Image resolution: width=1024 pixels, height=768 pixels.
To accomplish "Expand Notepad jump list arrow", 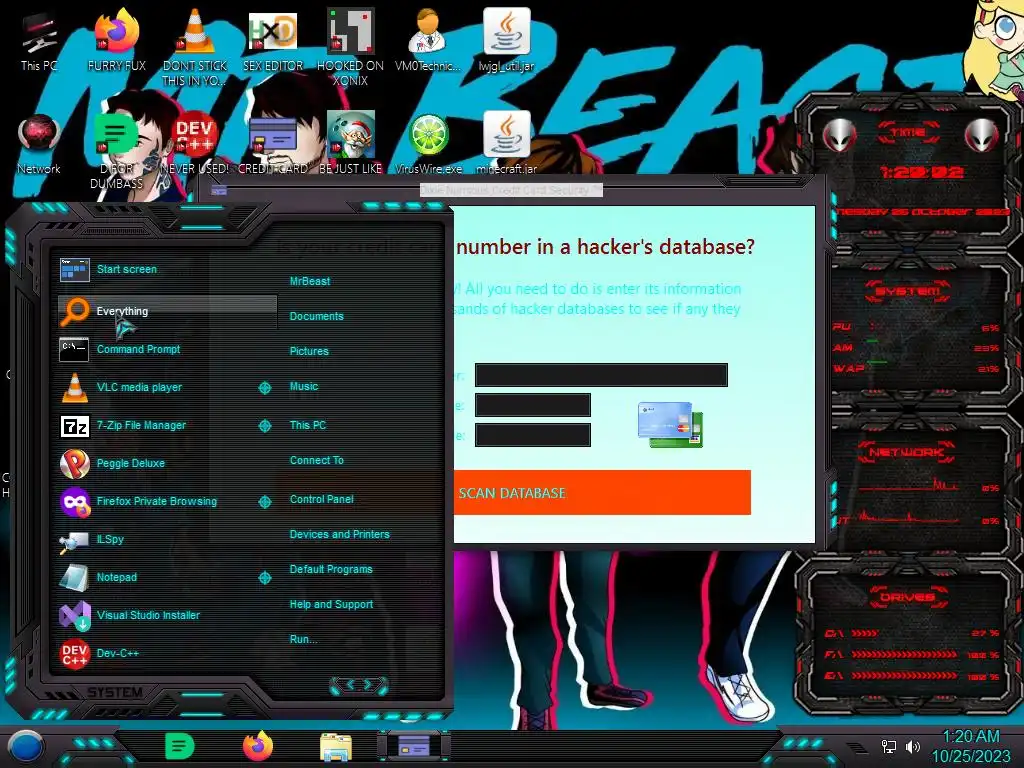I will [x=264, y=578].
